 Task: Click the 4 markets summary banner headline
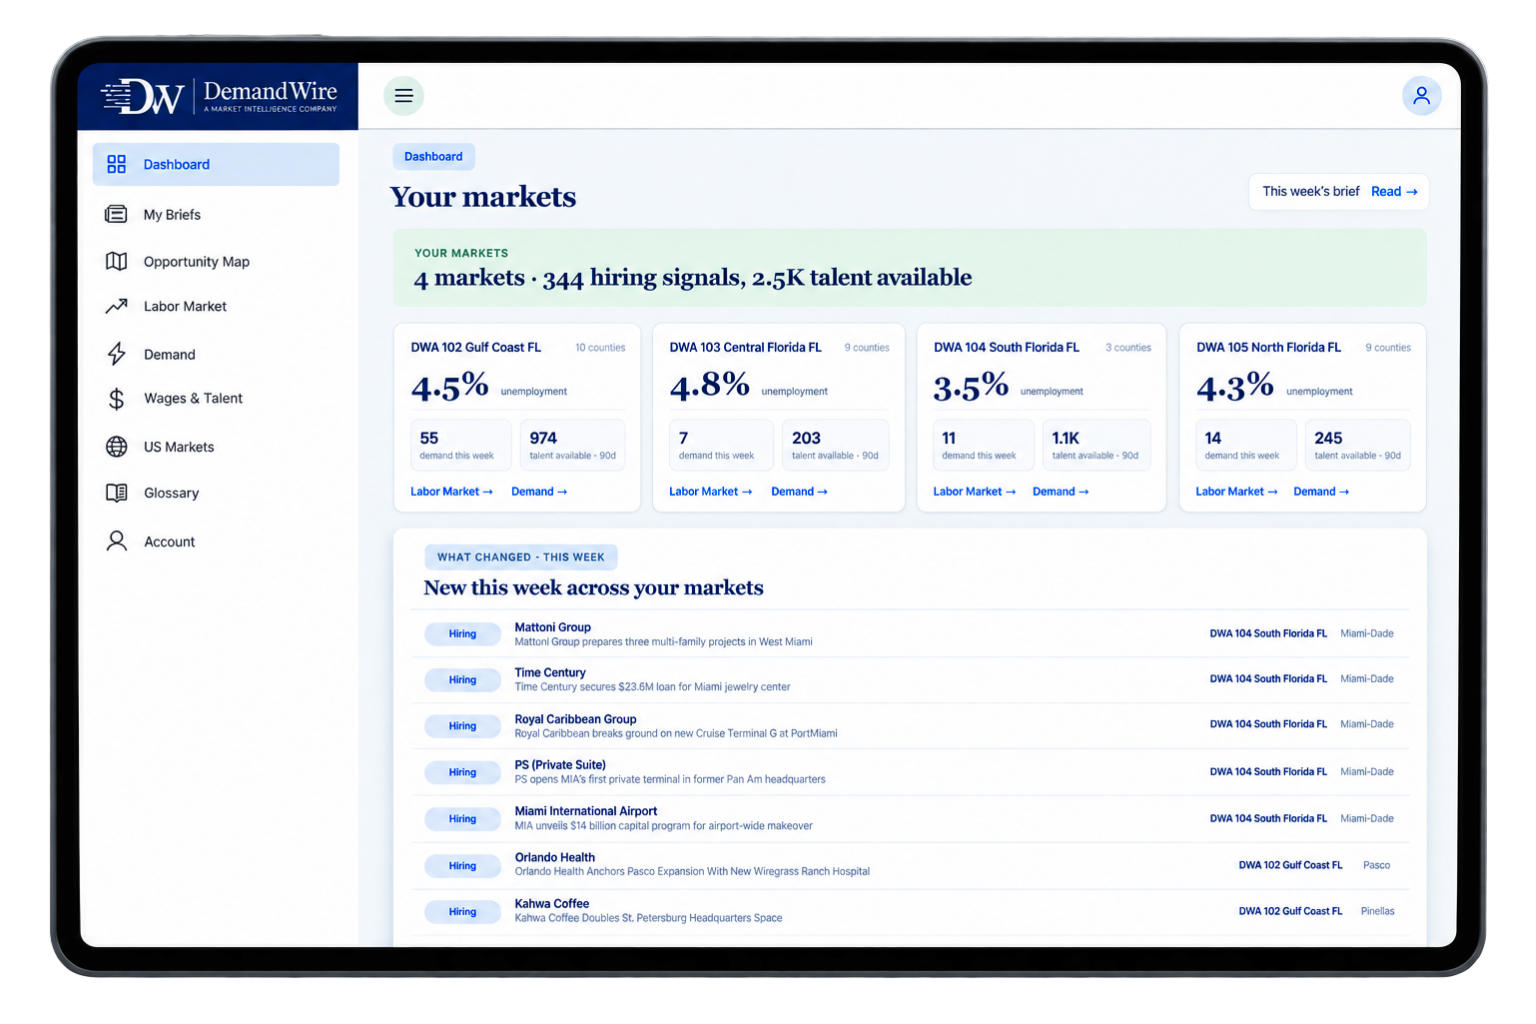click(693, 278)
